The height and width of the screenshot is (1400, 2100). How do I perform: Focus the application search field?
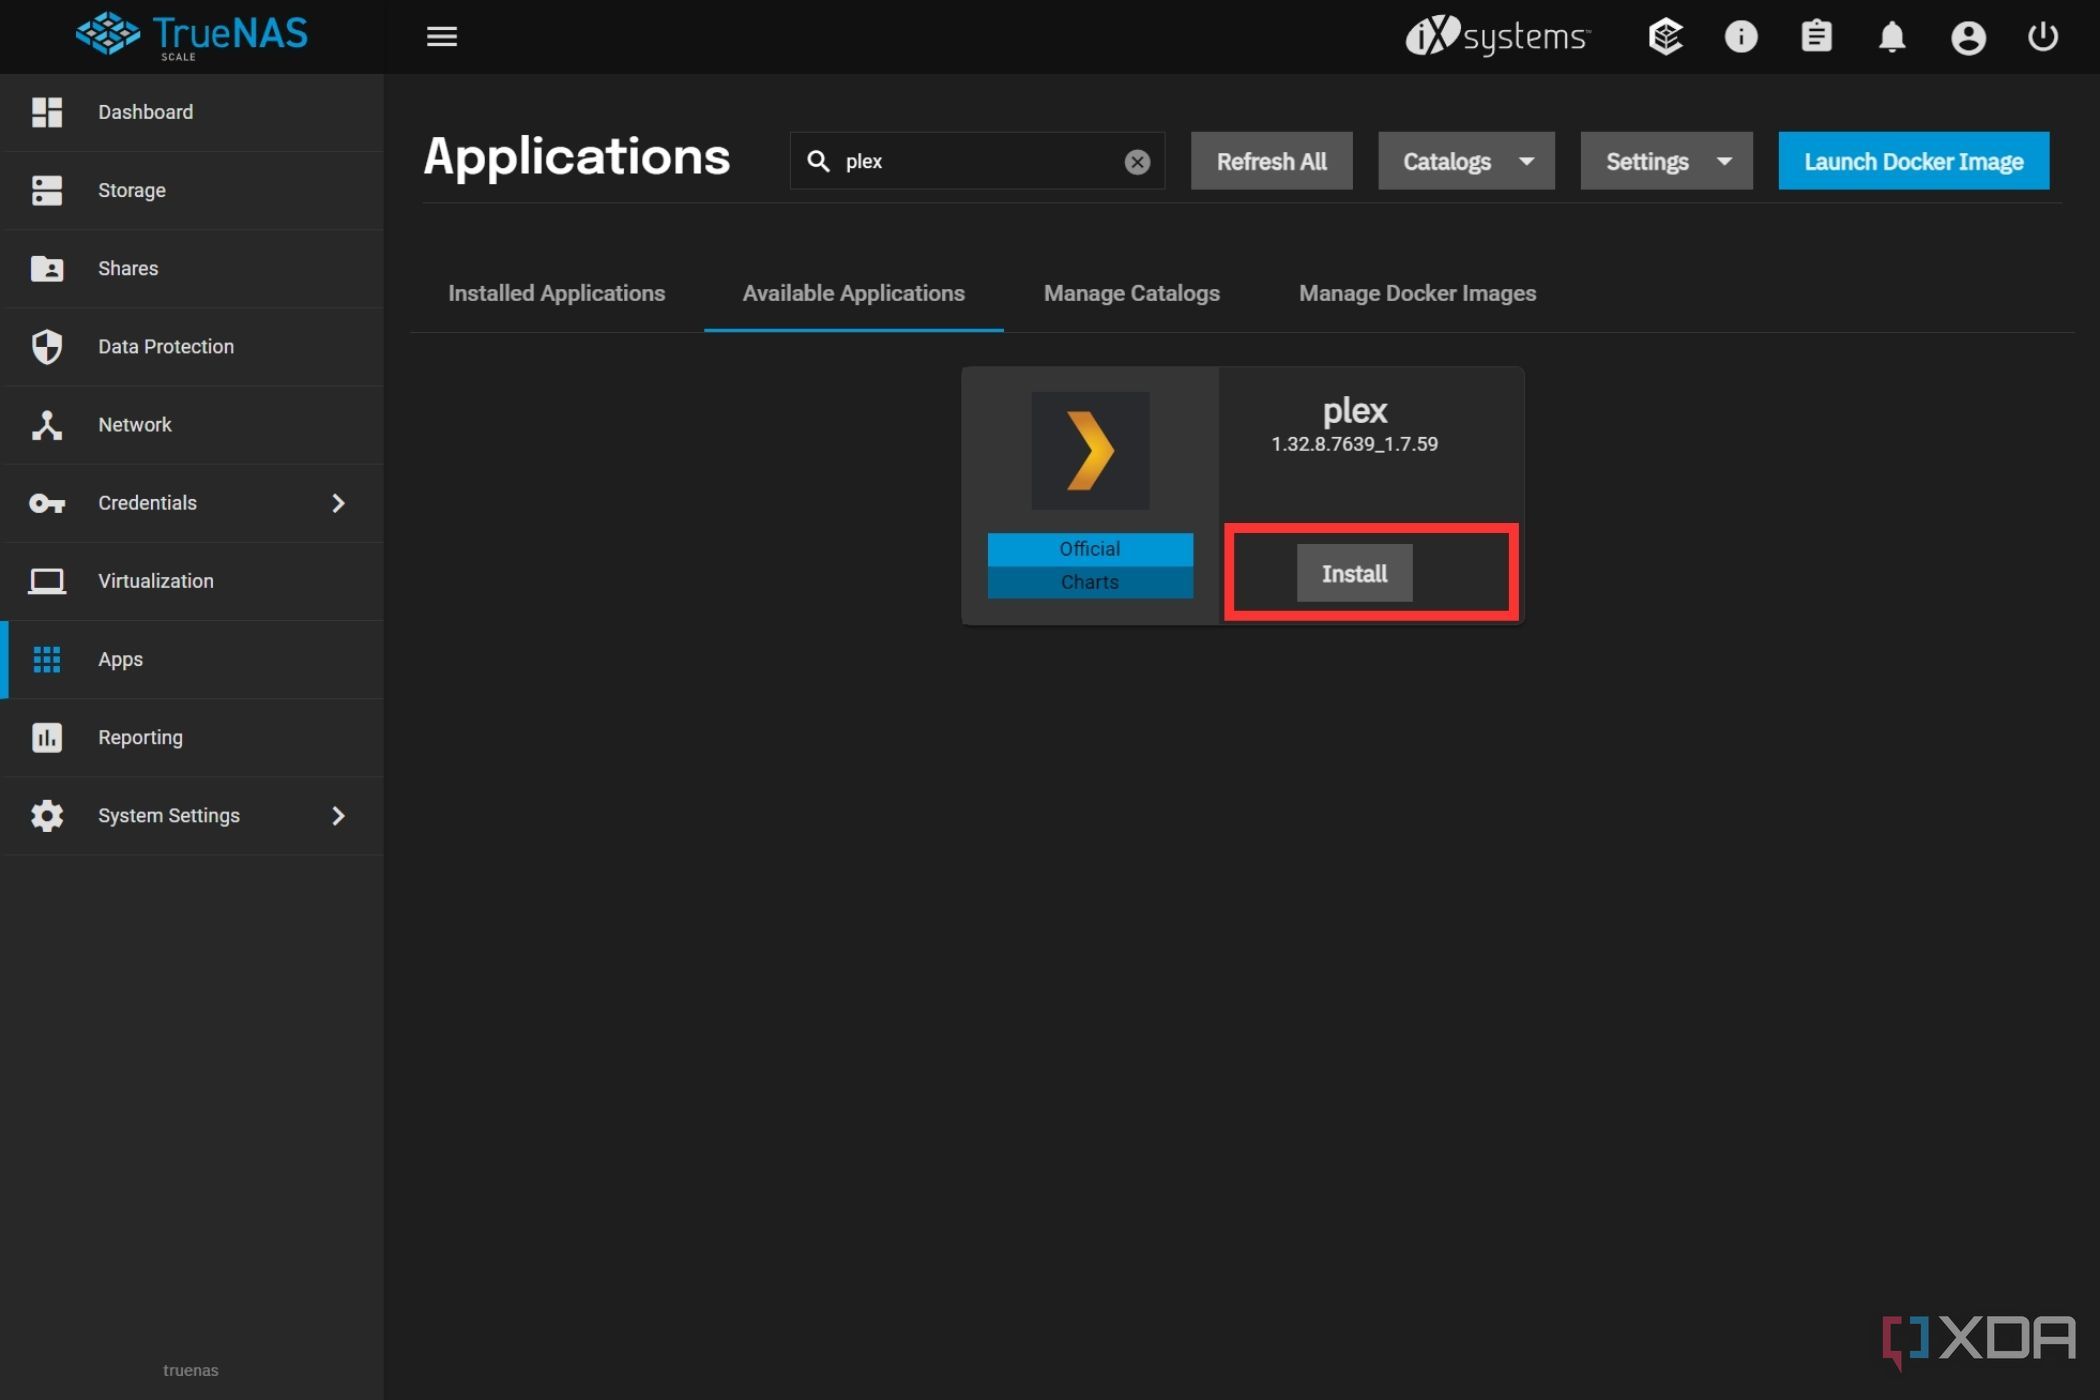tap(977, 161)
